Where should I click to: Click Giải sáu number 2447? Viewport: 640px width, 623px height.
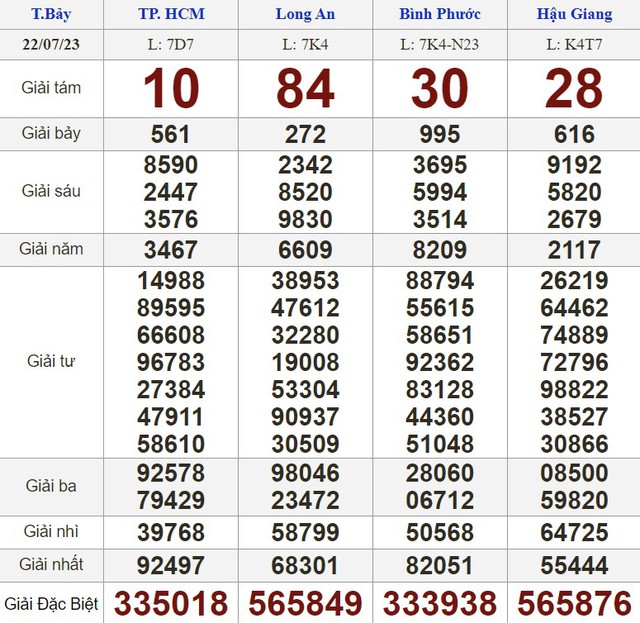(x=171, y=192)
